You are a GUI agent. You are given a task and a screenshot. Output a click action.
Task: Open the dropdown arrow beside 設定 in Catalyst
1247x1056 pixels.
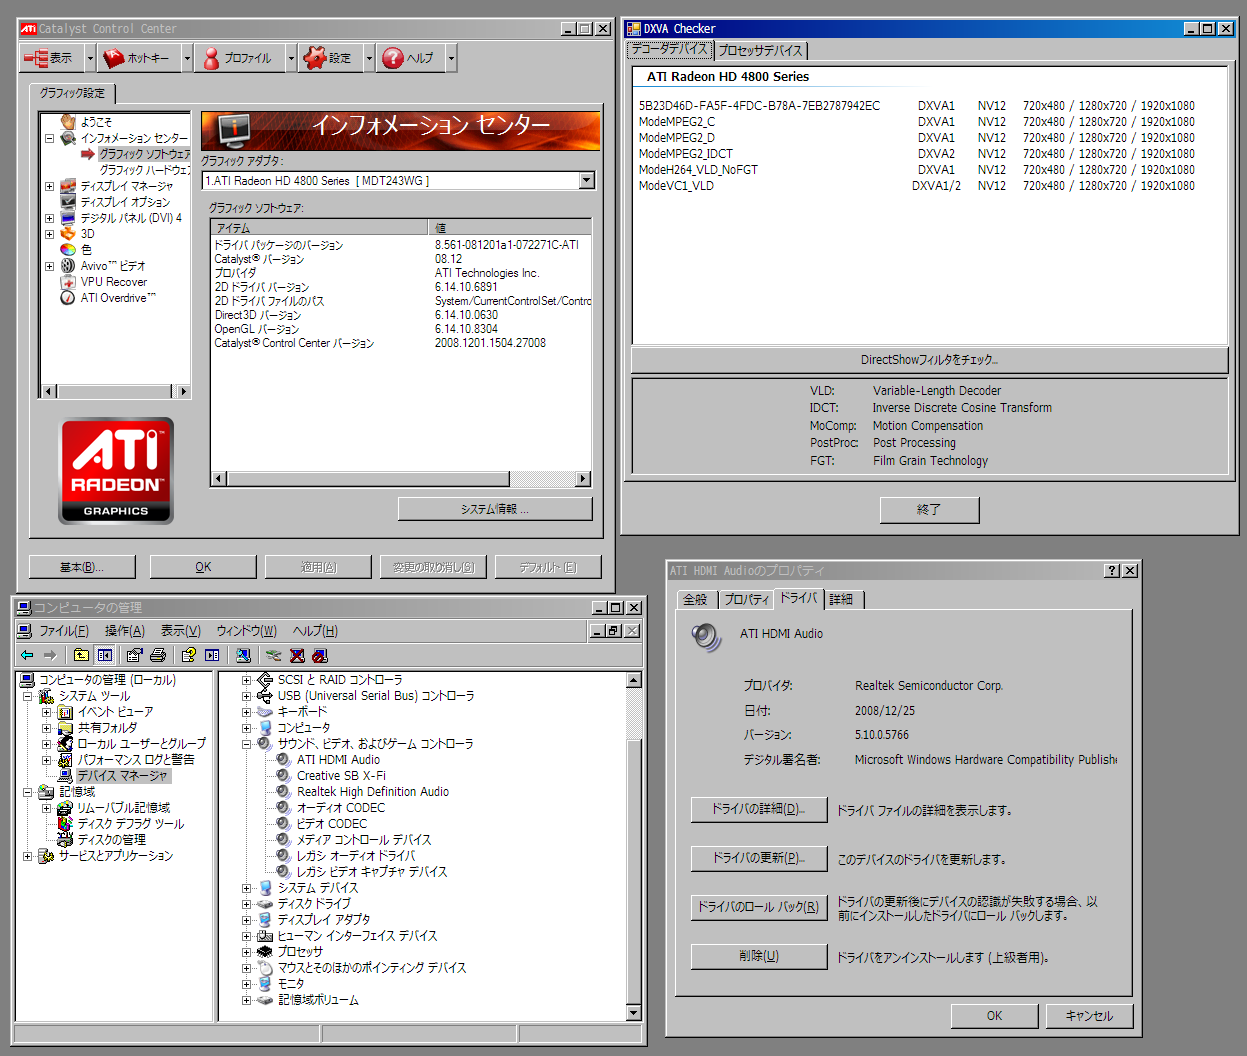tap(369, 59)
